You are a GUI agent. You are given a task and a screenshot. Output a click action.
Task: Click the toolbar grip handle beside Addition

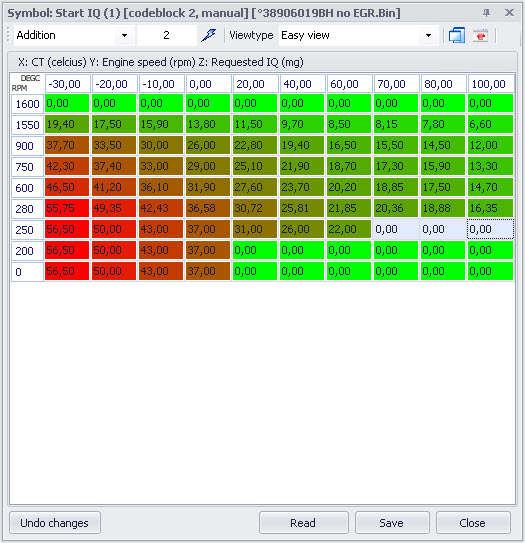click(x=8, y=35)
